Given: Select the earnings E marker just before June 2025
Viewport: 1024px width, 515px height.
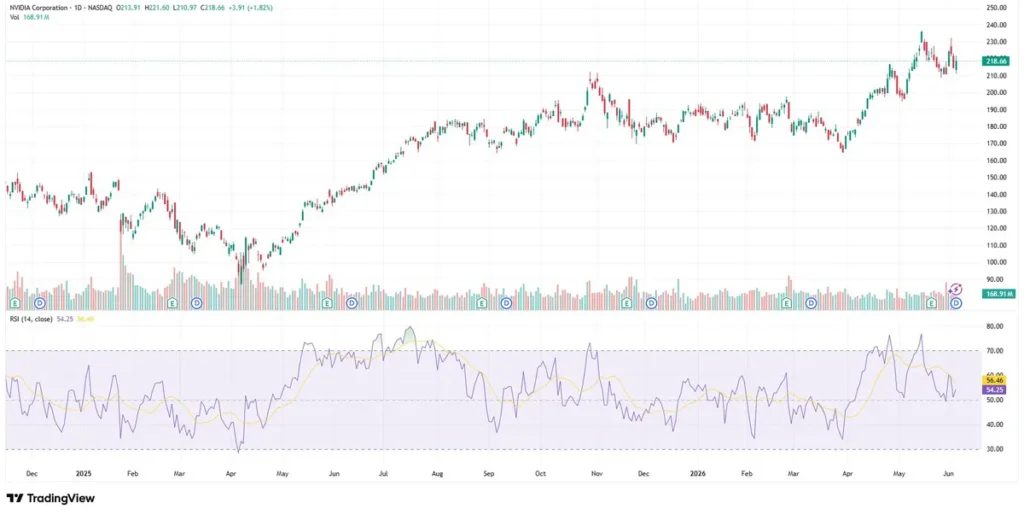Looking at the screenshot, I should coord(327,304).
